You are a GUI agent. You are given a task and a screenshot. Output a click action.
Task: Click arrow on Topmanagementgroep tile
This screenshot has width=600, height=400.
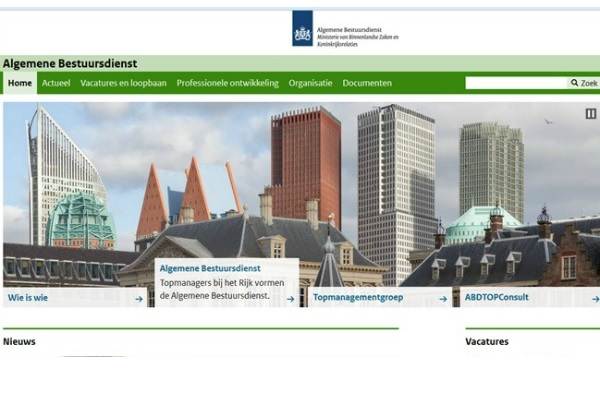(443, 299)
